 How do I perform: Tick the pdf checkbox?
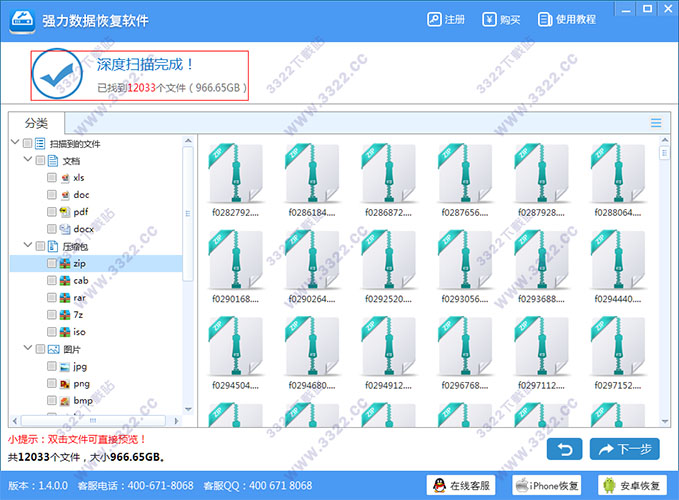tap(52, 212)
